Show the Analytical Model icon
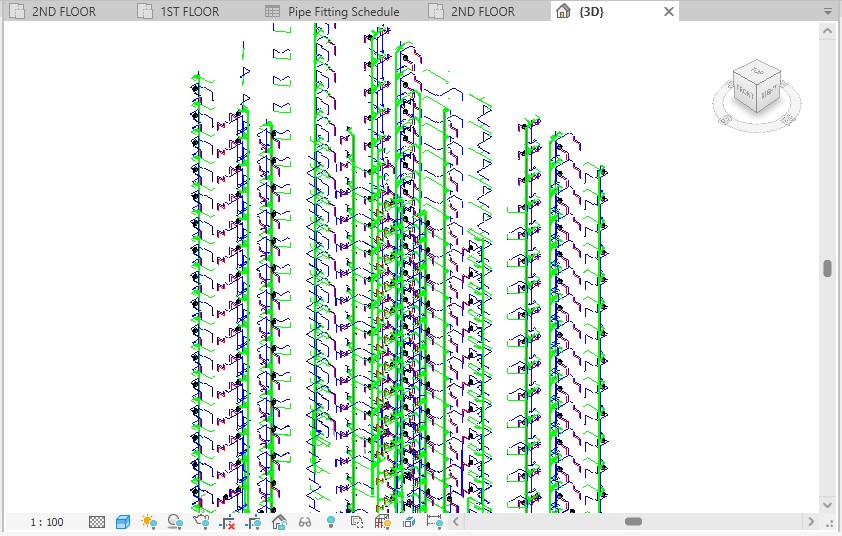 382,521
